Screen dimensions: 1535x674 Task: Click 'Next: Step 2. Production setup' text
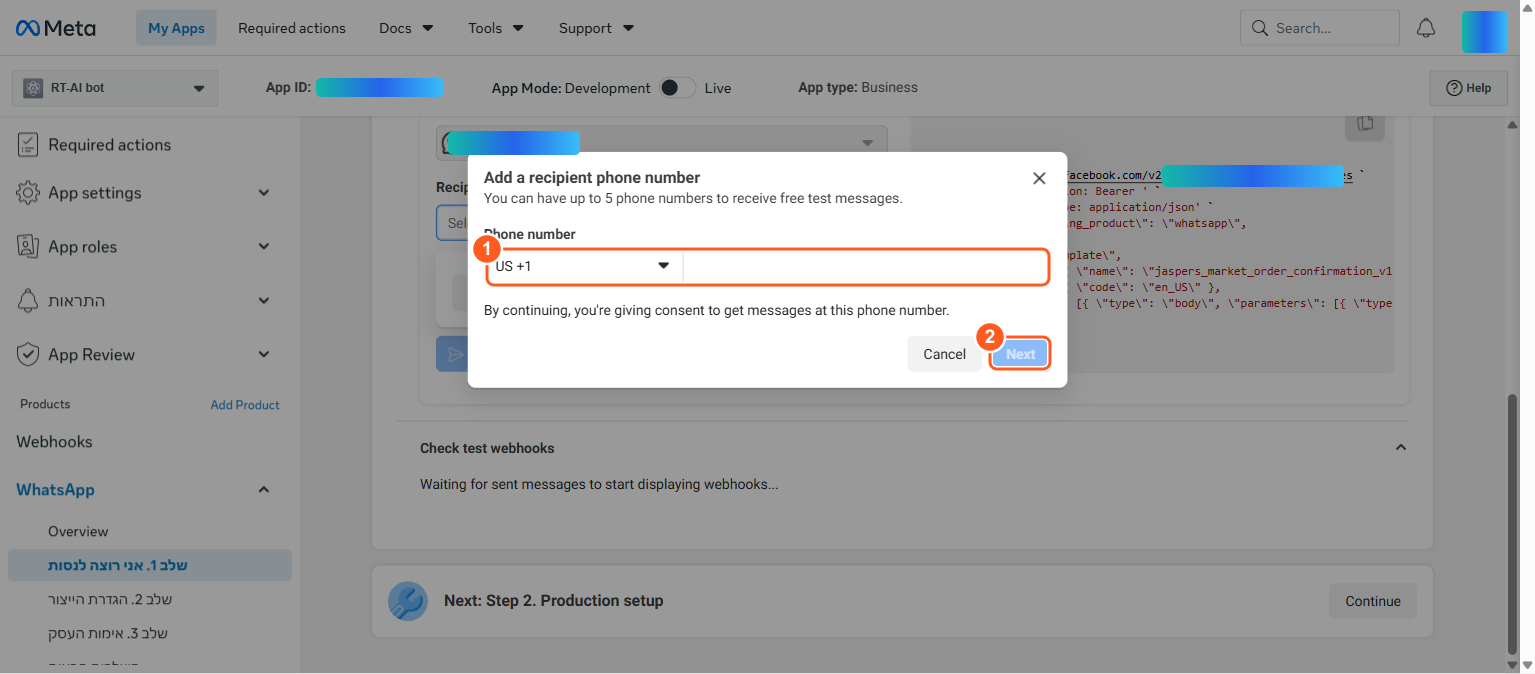click(x=554, y=601)
